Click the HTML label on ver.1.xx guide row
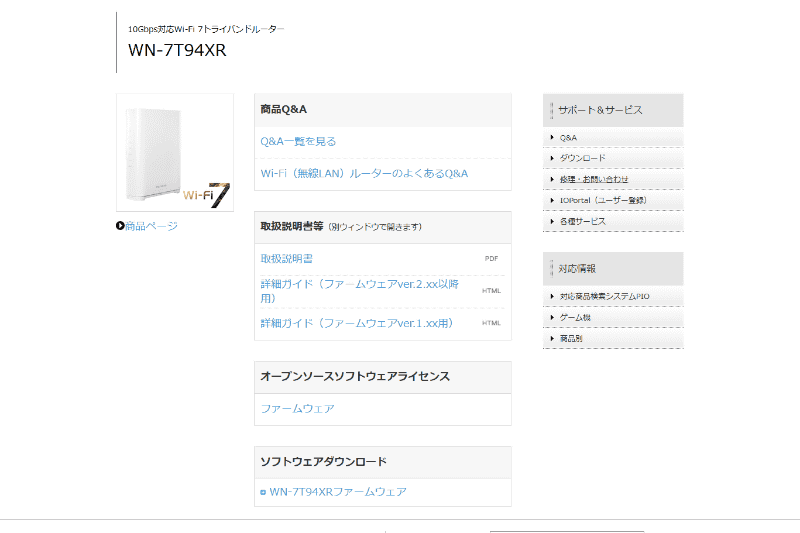This screenshot has width=800, height=533. click(491, 323)
